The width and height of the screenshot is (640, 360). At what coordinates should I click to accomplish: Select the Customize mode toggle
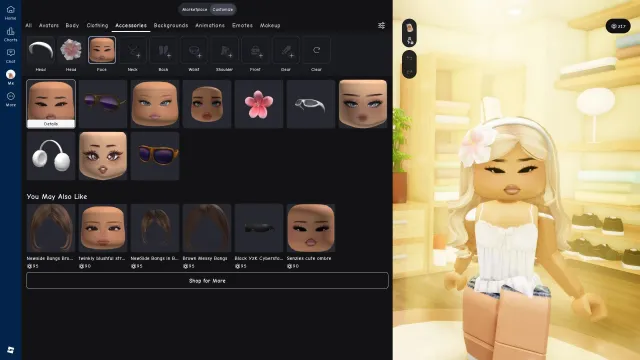pyautogui.click(x=223, y=9)
